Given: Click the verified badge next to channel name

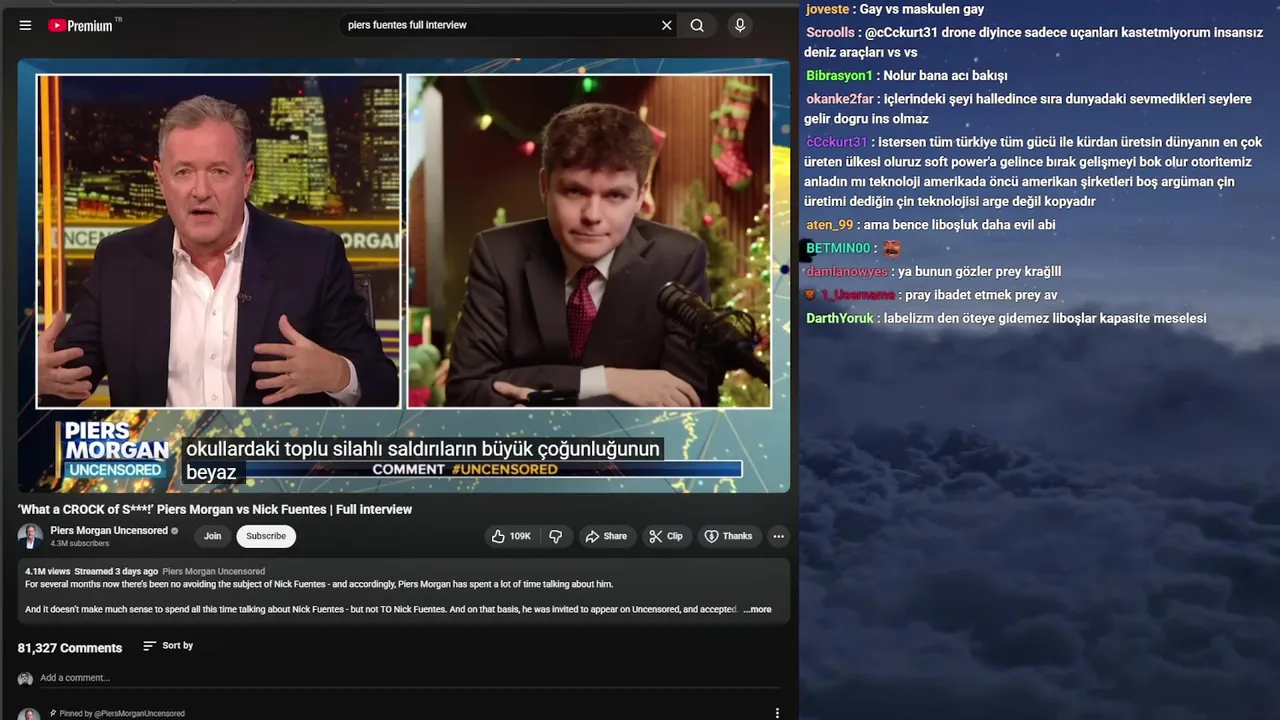Looking at the screenshot, I should click(174, 531).
